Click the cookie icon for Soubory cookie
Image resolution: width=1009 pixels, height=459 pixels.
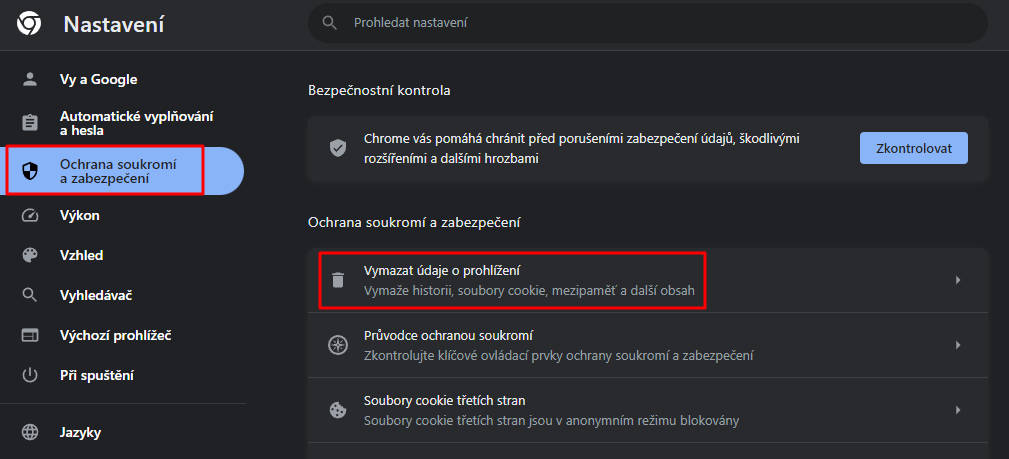tap(338, 410)
